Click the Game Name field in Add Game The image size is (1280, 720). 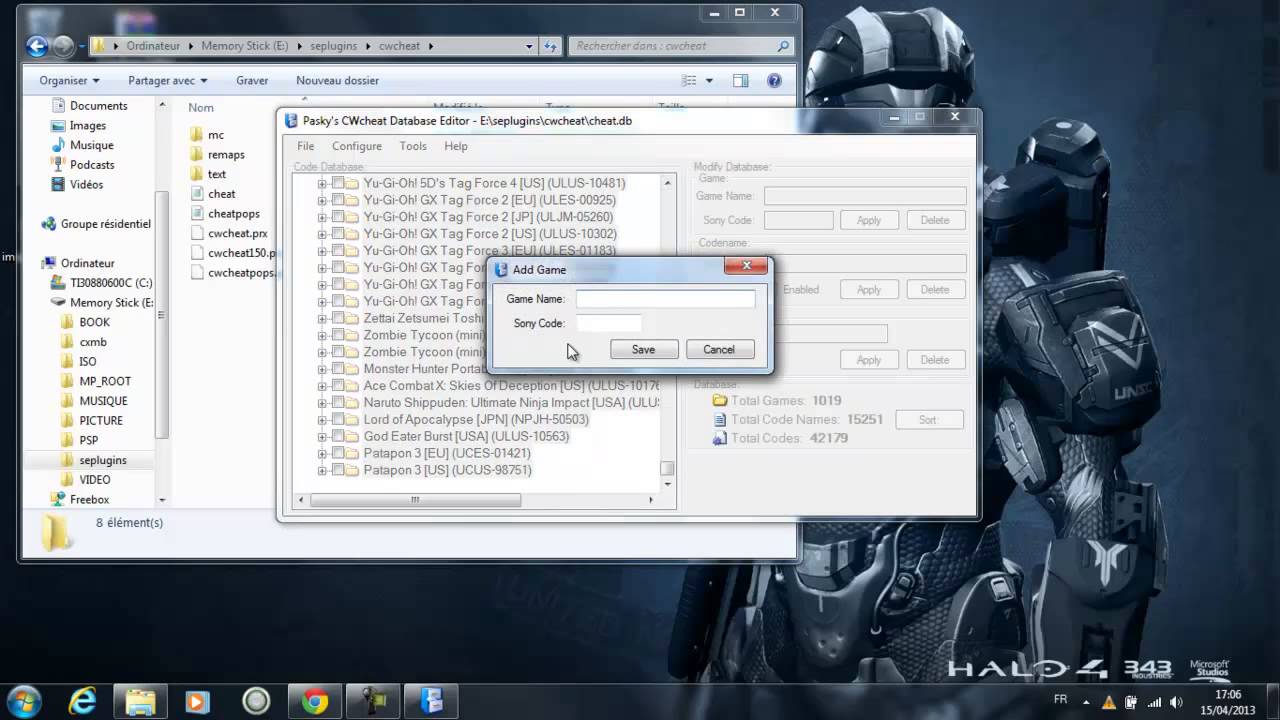[x=665, y=299]
